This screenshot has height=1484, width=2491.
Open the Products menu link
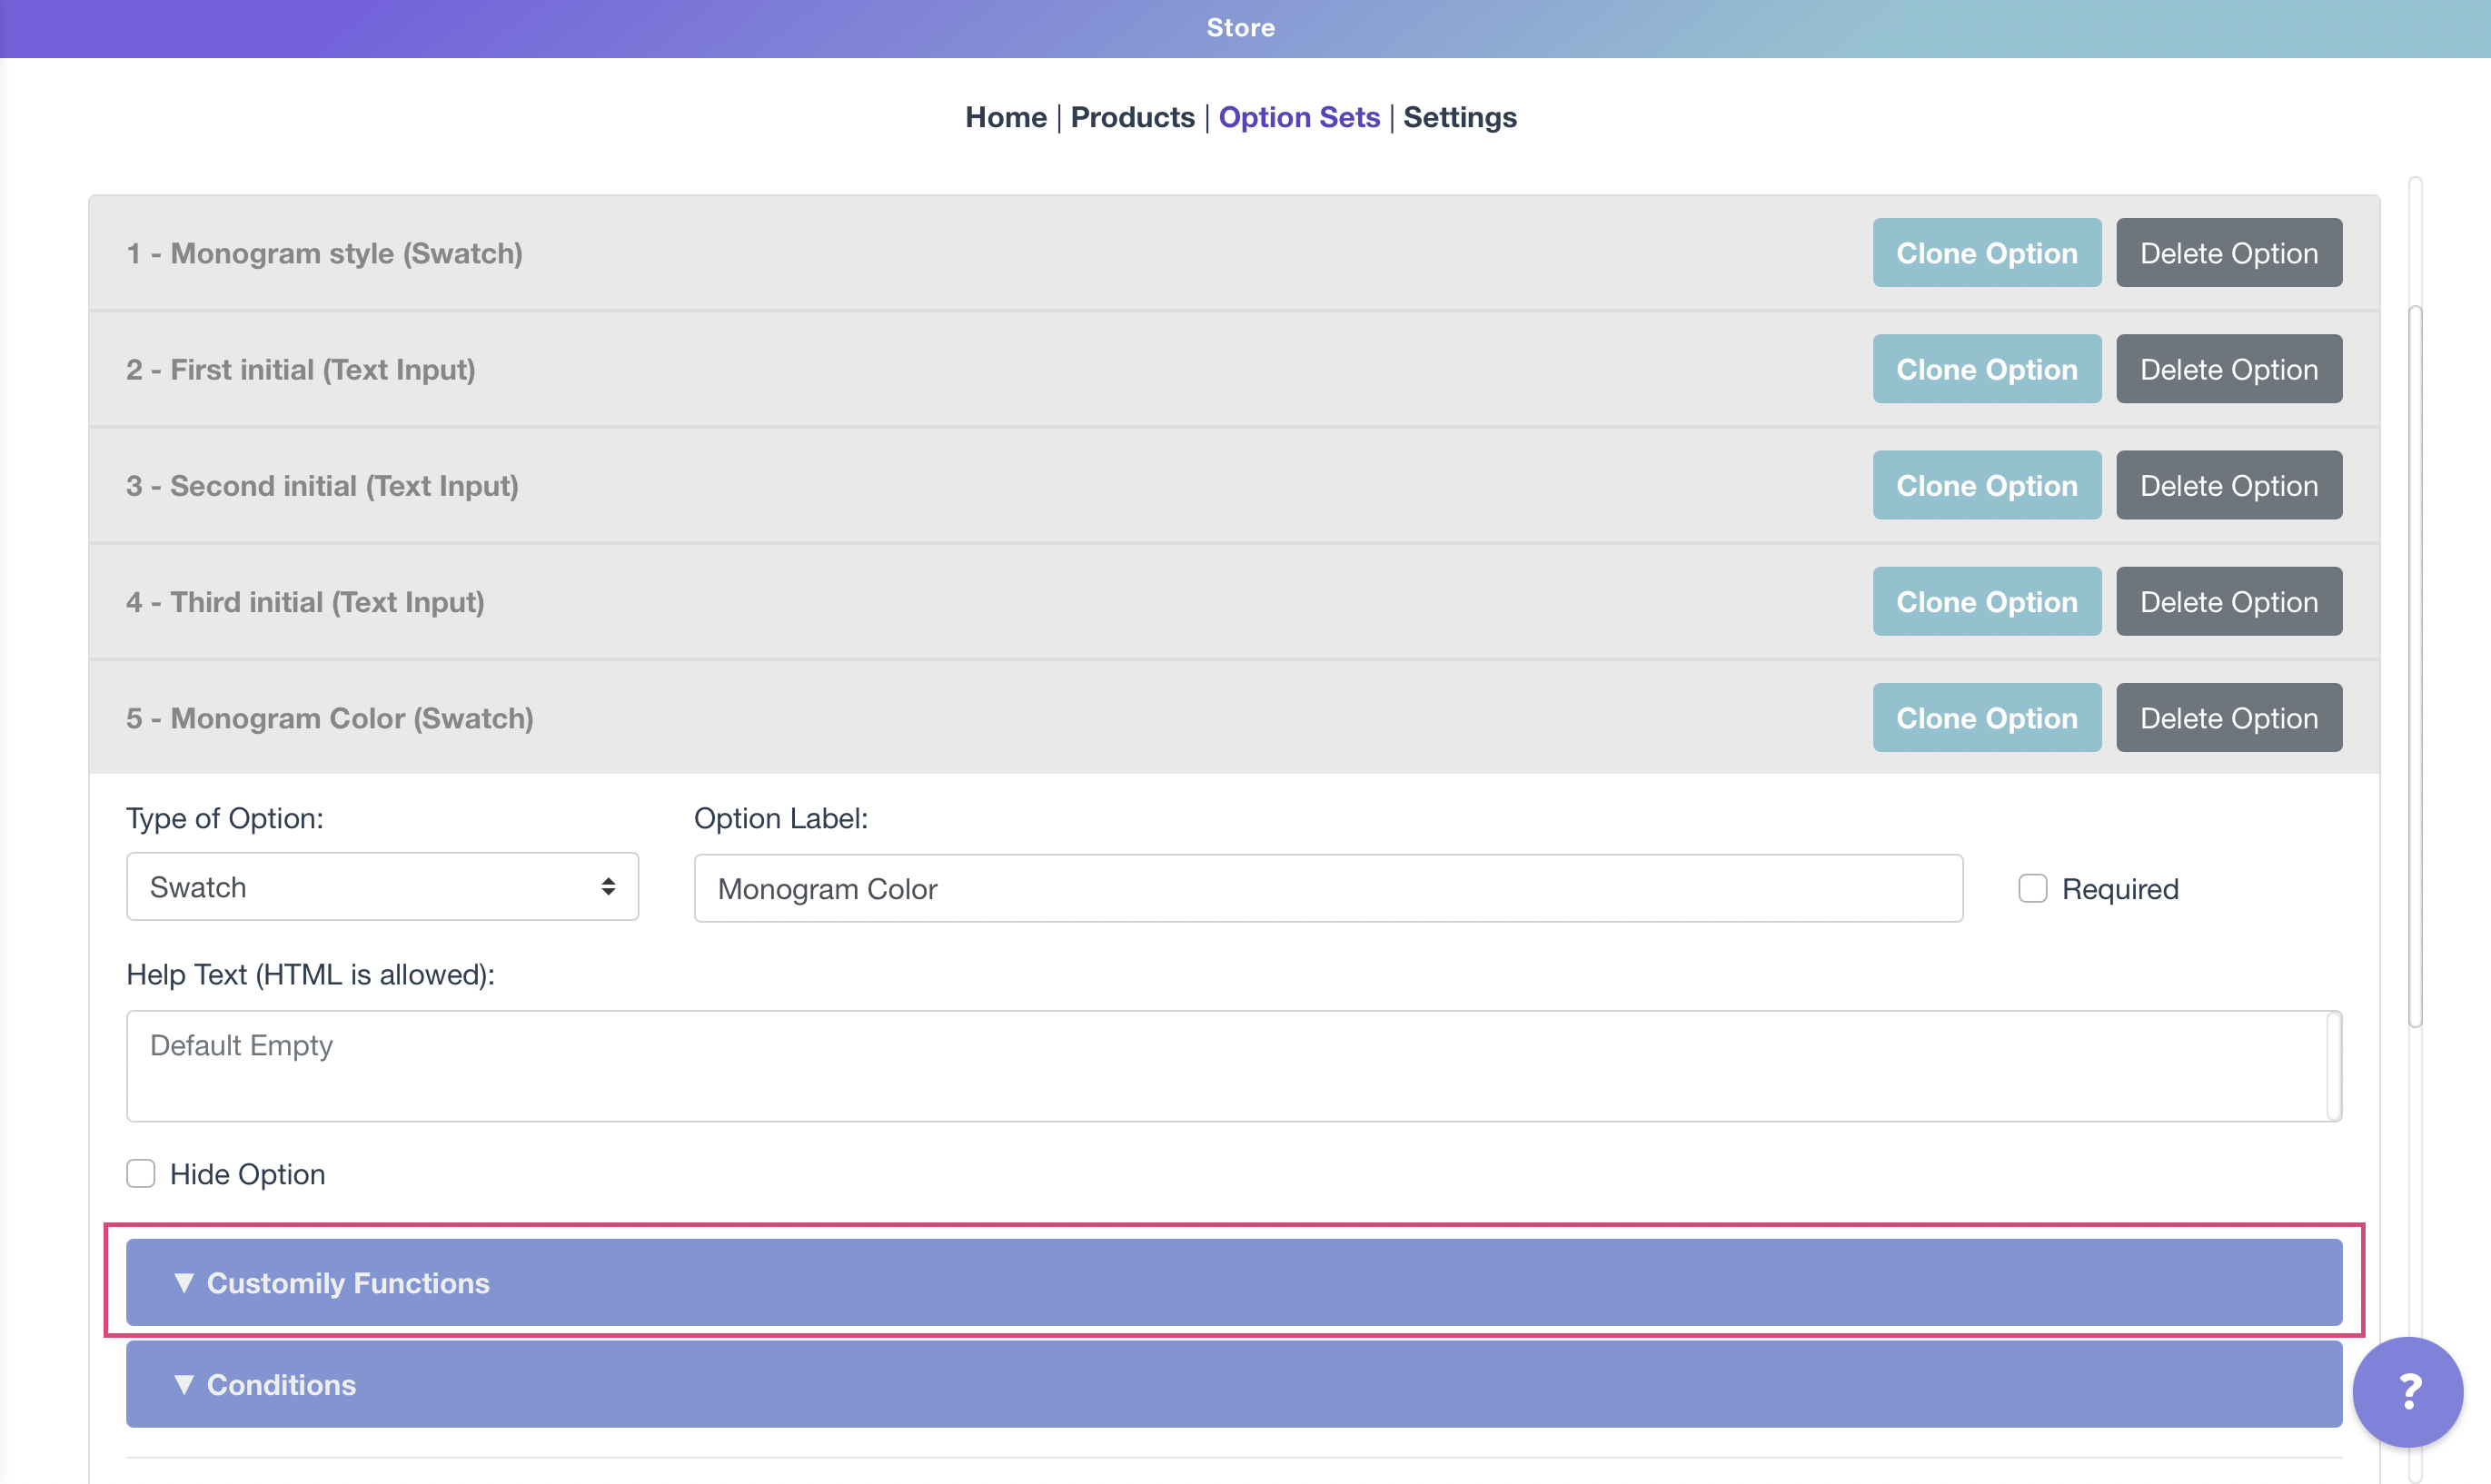tap(1132, 117)
